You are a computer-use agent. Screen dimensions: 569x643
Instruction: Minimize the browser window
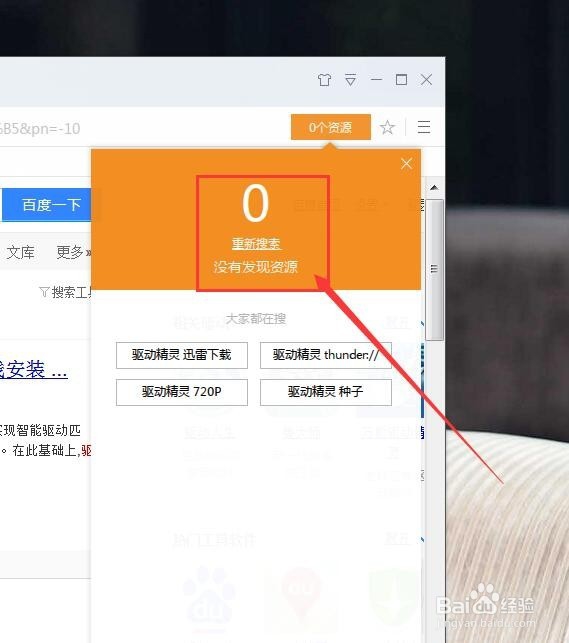click(376, 79)
